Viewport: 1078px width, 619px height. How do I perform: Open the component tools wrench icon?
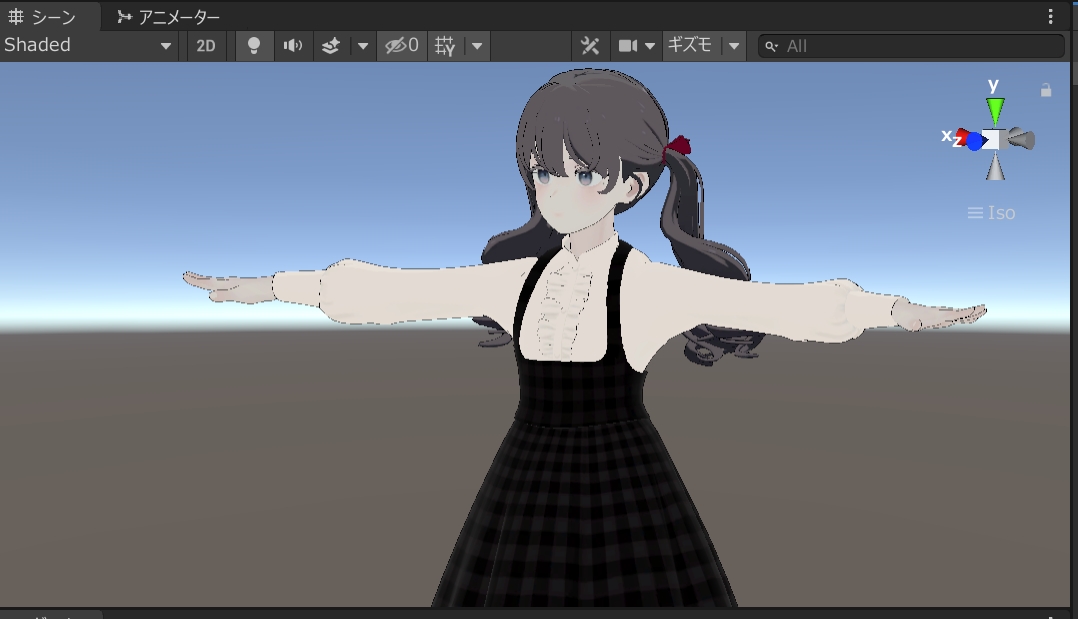click(x=590, y=46)
